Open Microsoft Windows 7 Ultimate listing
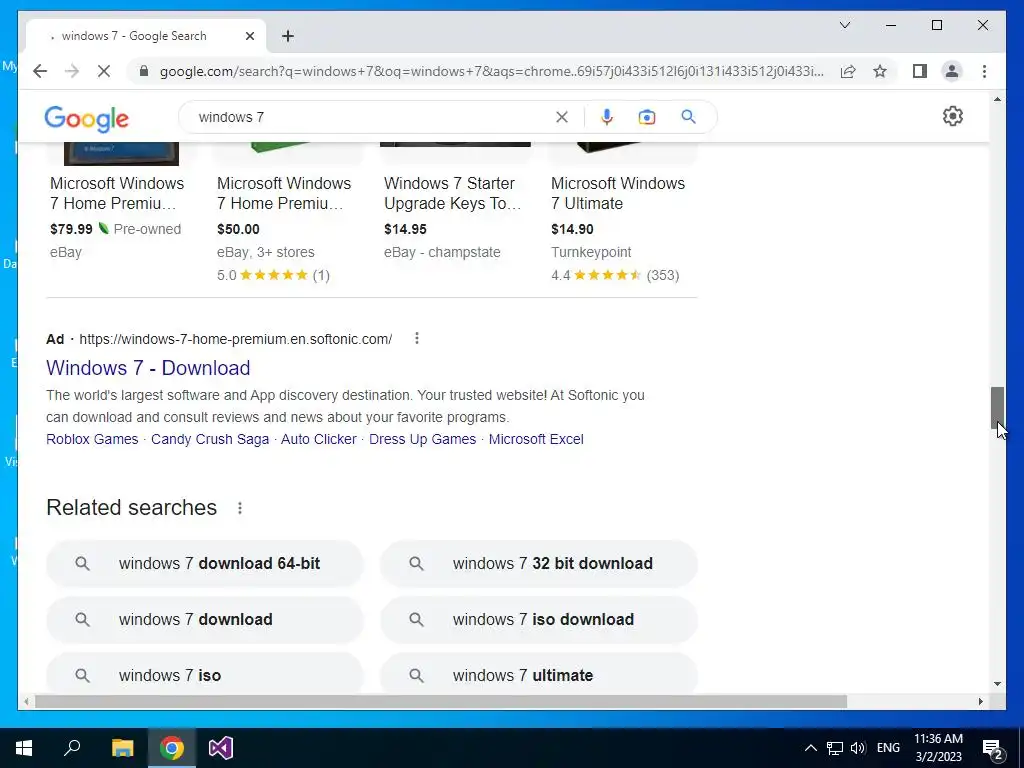The image size is (1024, 768). (618, 193)
